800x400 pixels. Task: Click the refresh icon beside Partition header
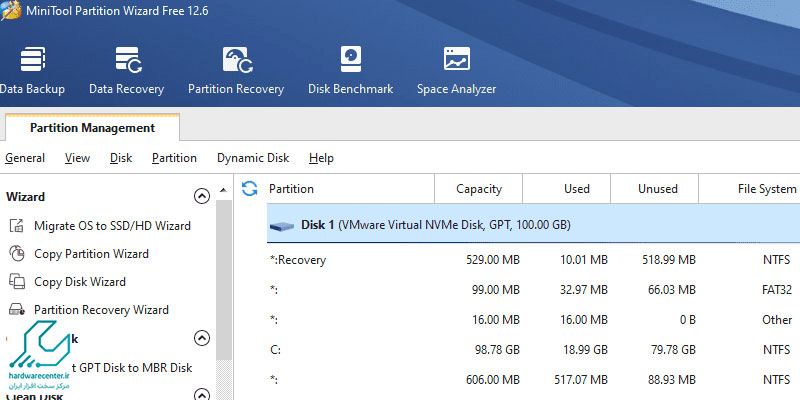pos(249,189)
